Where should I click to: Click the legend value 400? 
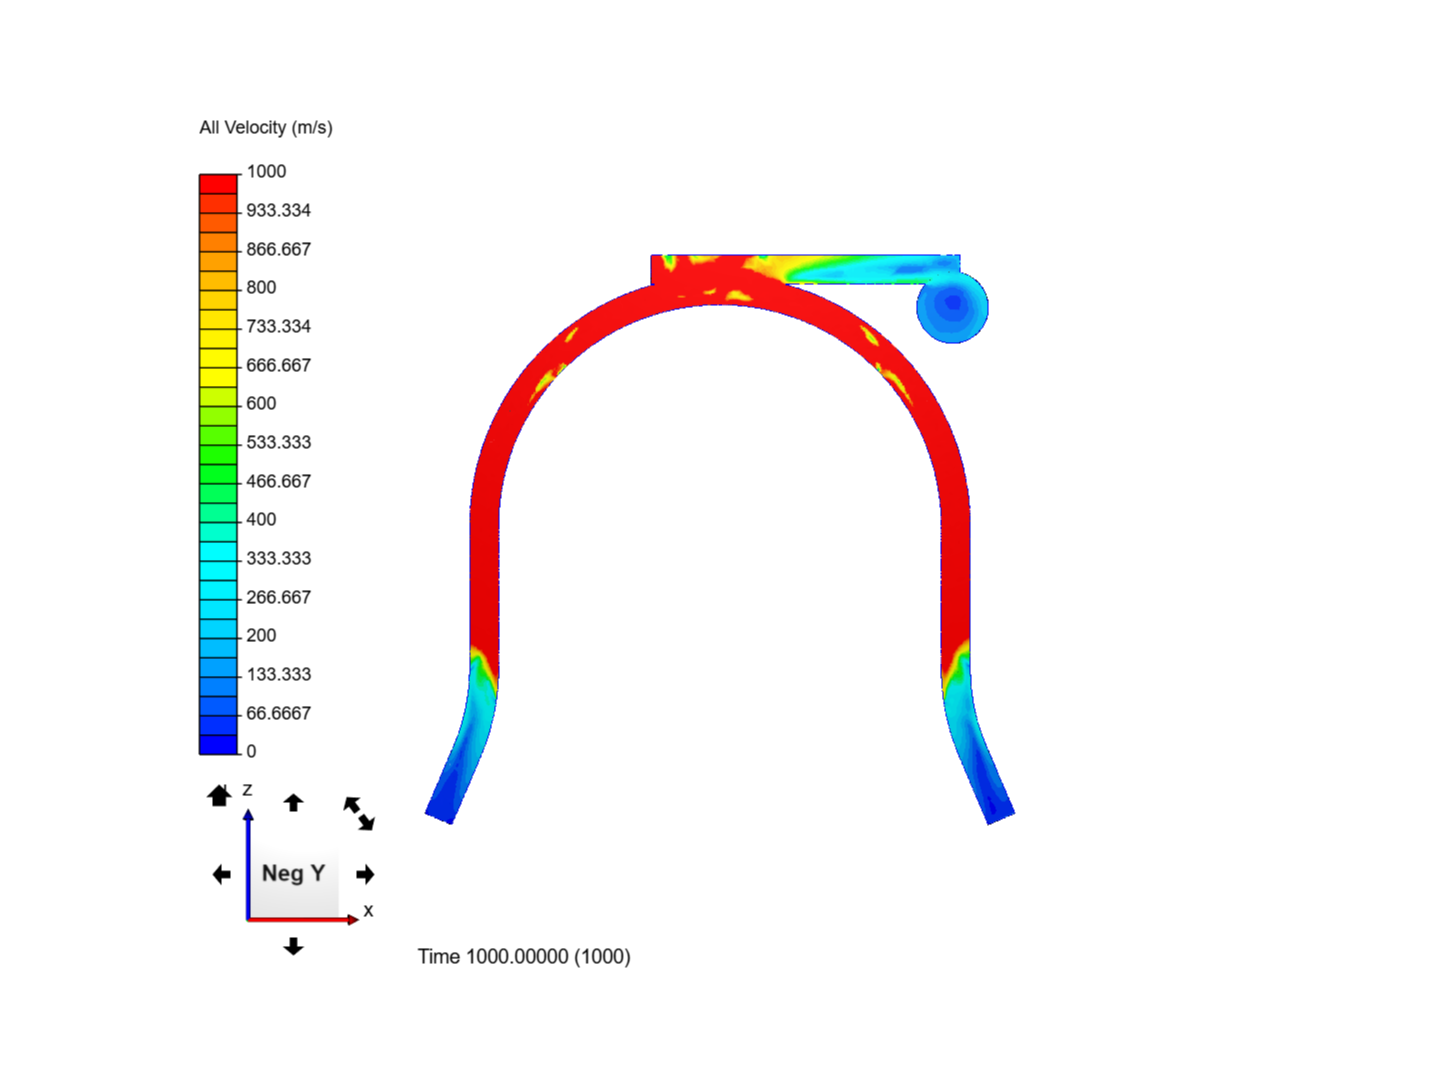click(x=262, y=520)
